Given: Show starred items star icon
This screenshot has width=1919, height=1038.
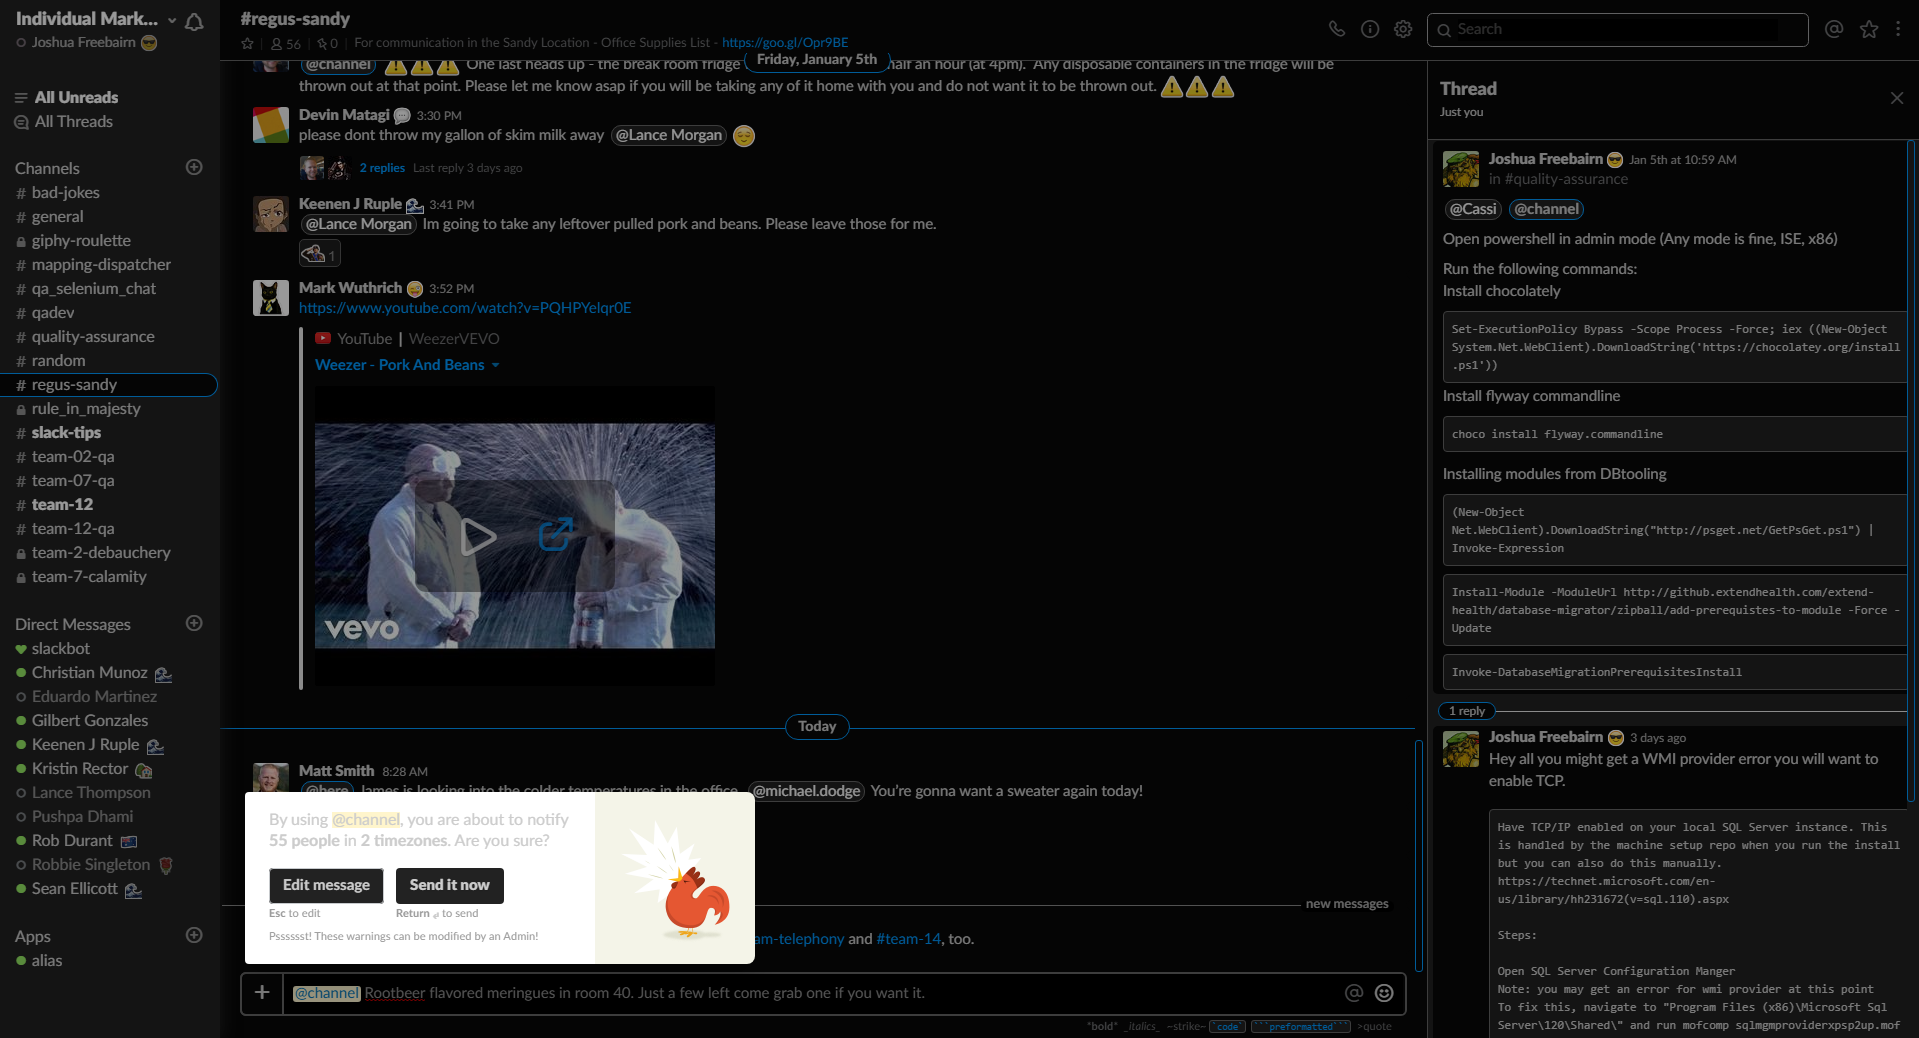Looking at the screenshot, I should 1869,29.
